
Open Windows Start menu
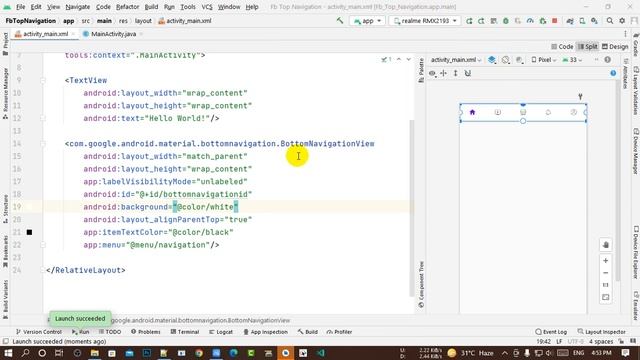[8, 353]
